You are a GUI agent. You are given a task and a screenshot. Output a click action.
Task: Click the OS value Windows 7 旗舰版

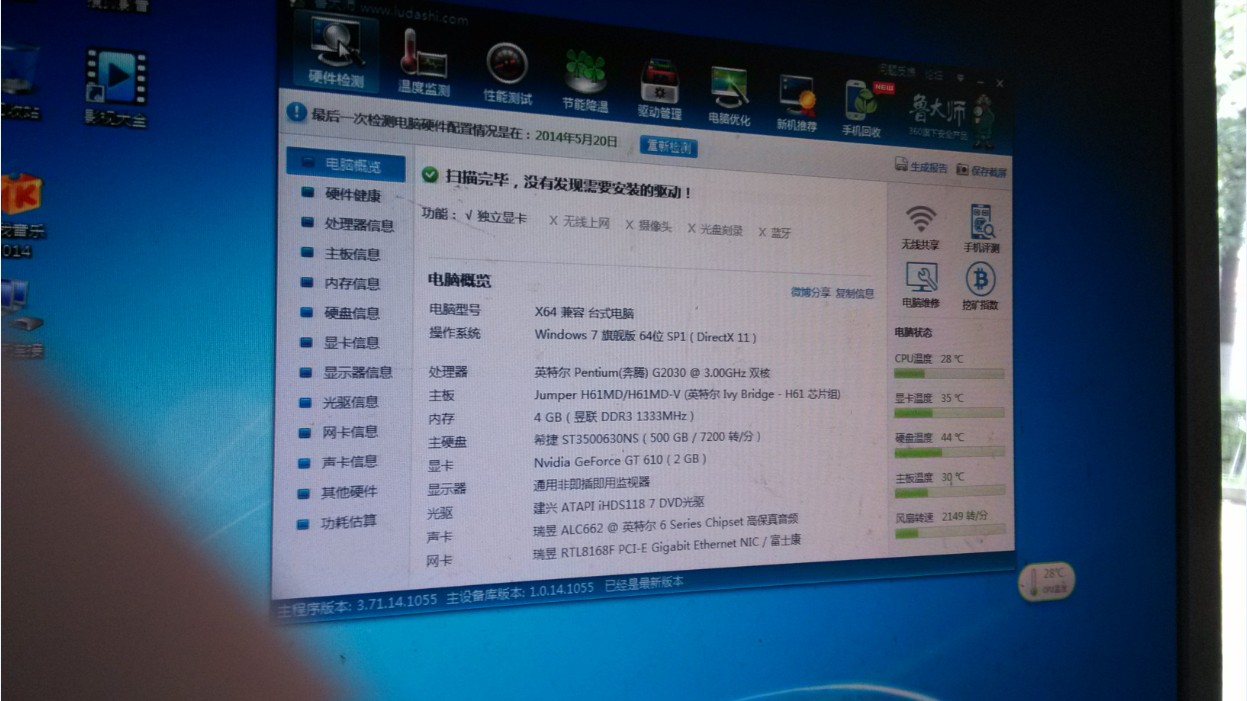(646, 336)
